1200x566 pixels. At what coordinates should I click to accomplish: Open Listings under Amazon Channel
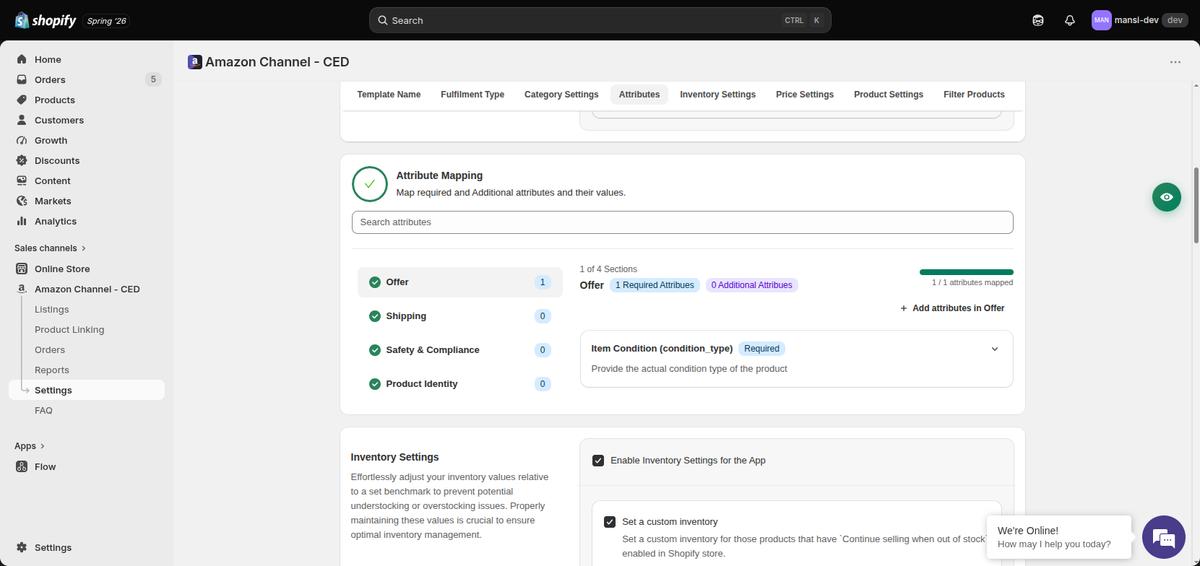(x=52, y=310)
